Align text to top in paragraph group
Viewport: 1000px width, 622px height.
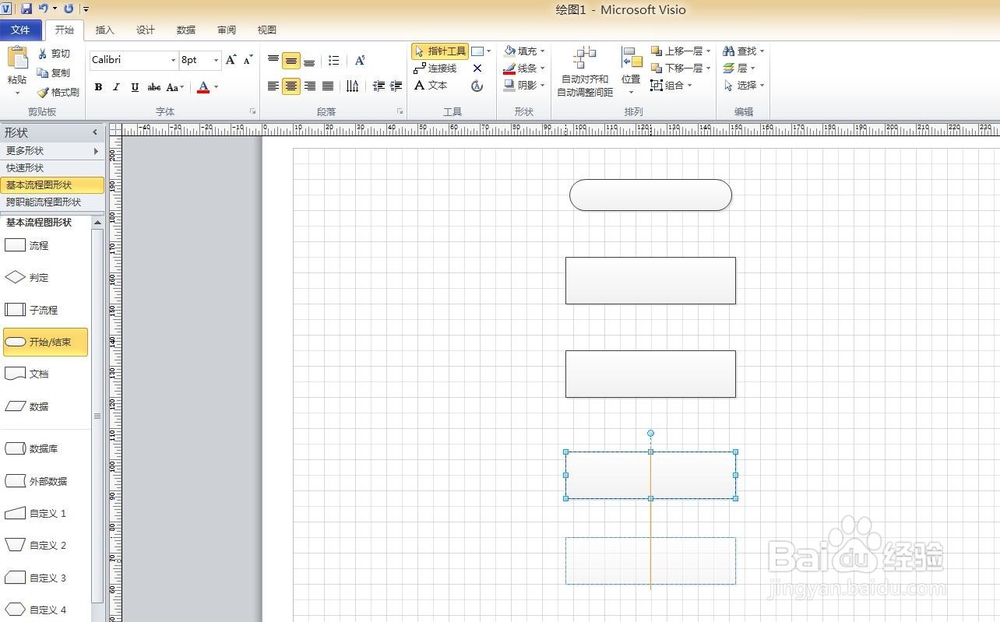point(273,60)
